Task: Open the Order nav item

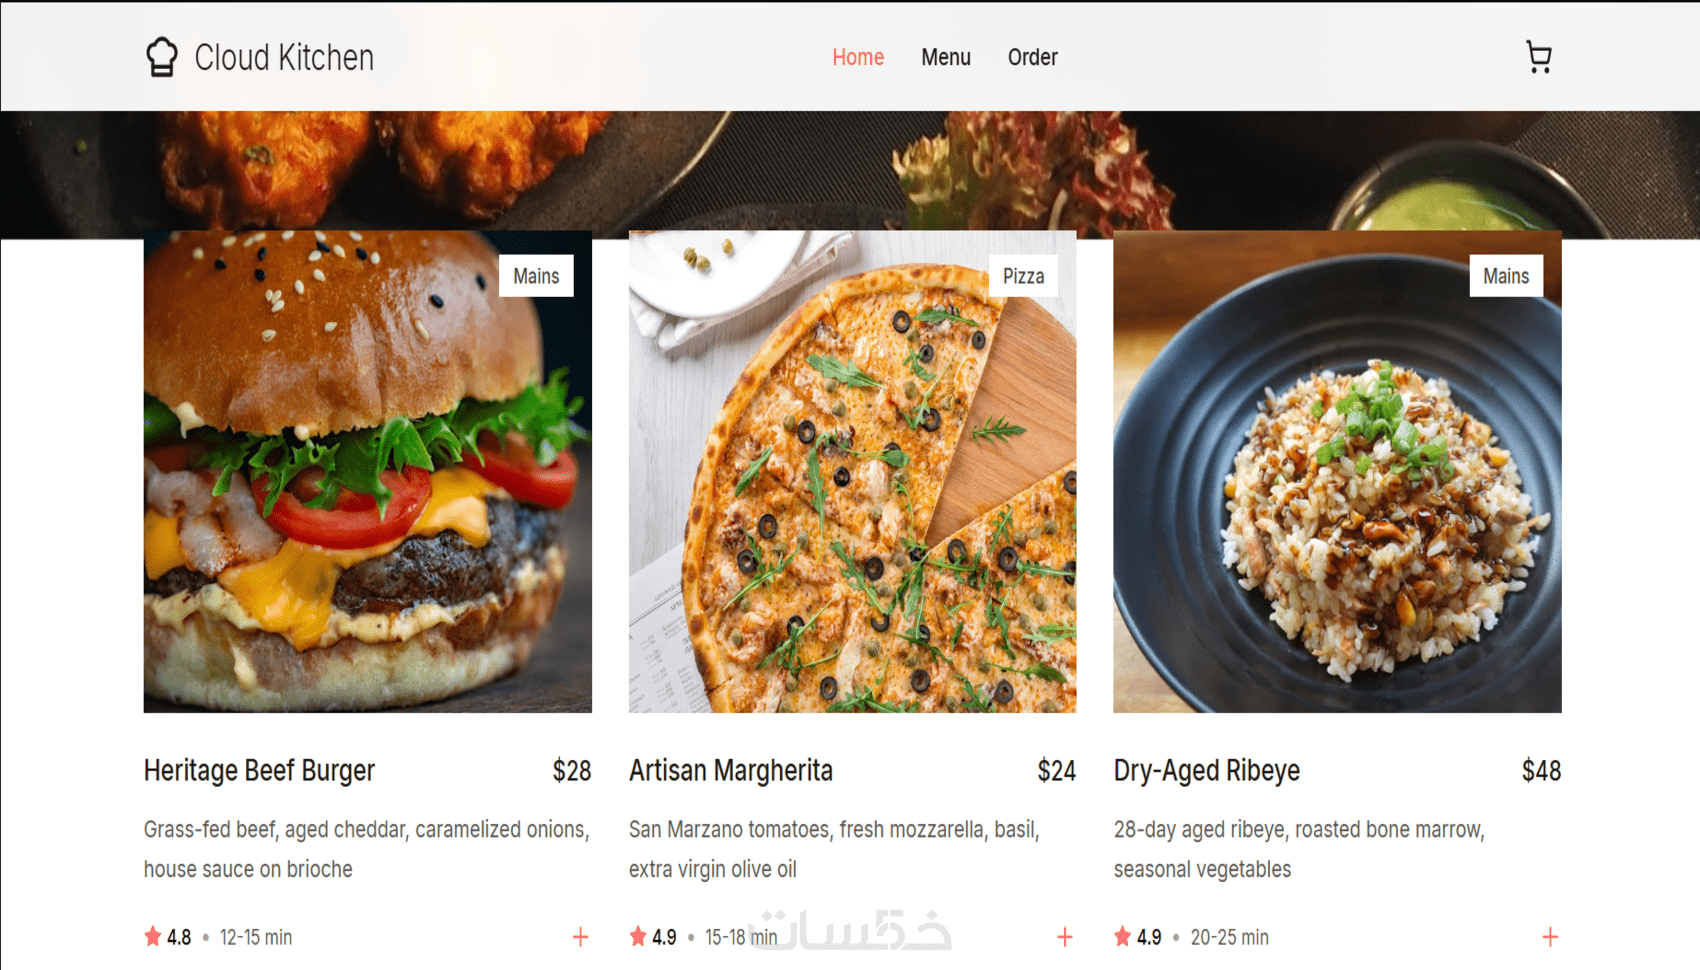Action: pyautogui.click(x=1033, y=57)
